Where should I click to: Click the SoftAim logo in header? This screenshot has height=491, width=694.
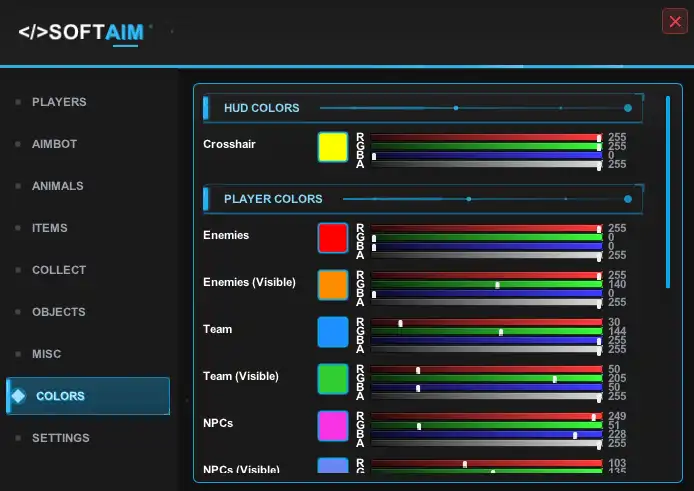coord(82,32)
